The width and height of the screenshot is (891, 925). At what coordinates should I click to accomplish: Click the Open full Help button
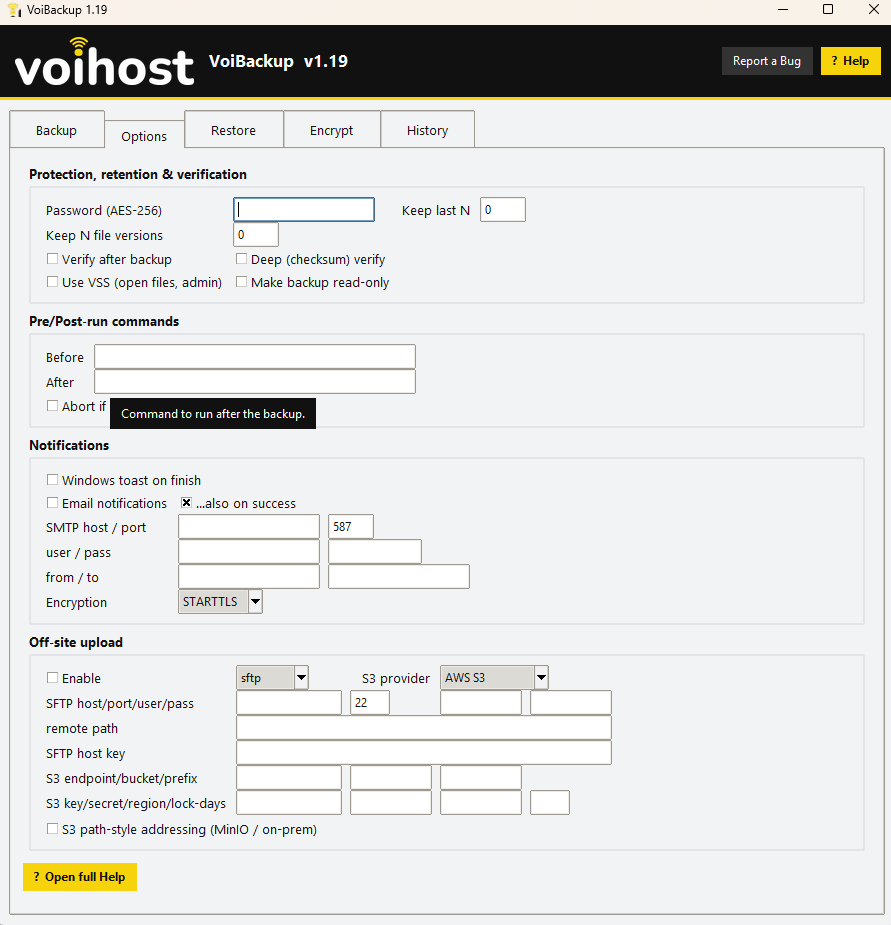[80, 877]
